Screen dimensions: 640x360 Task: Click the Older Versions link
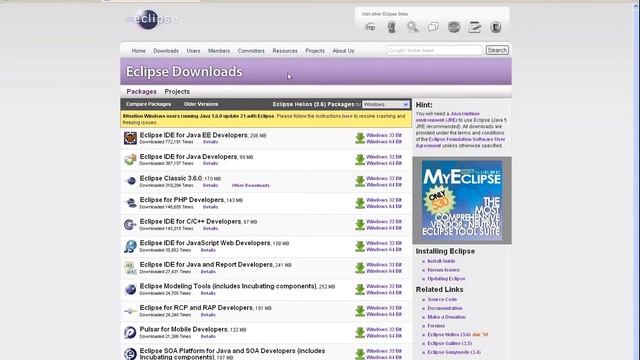tap(201, 104)
